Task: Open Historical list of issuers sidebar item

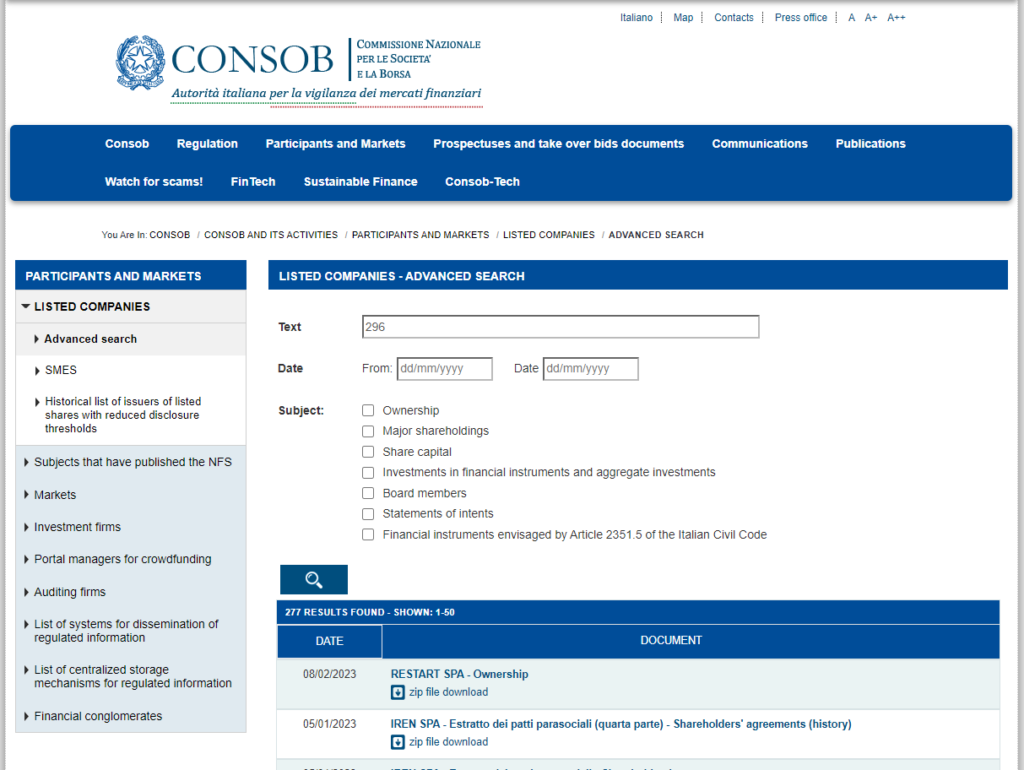Action: point(123,415)
